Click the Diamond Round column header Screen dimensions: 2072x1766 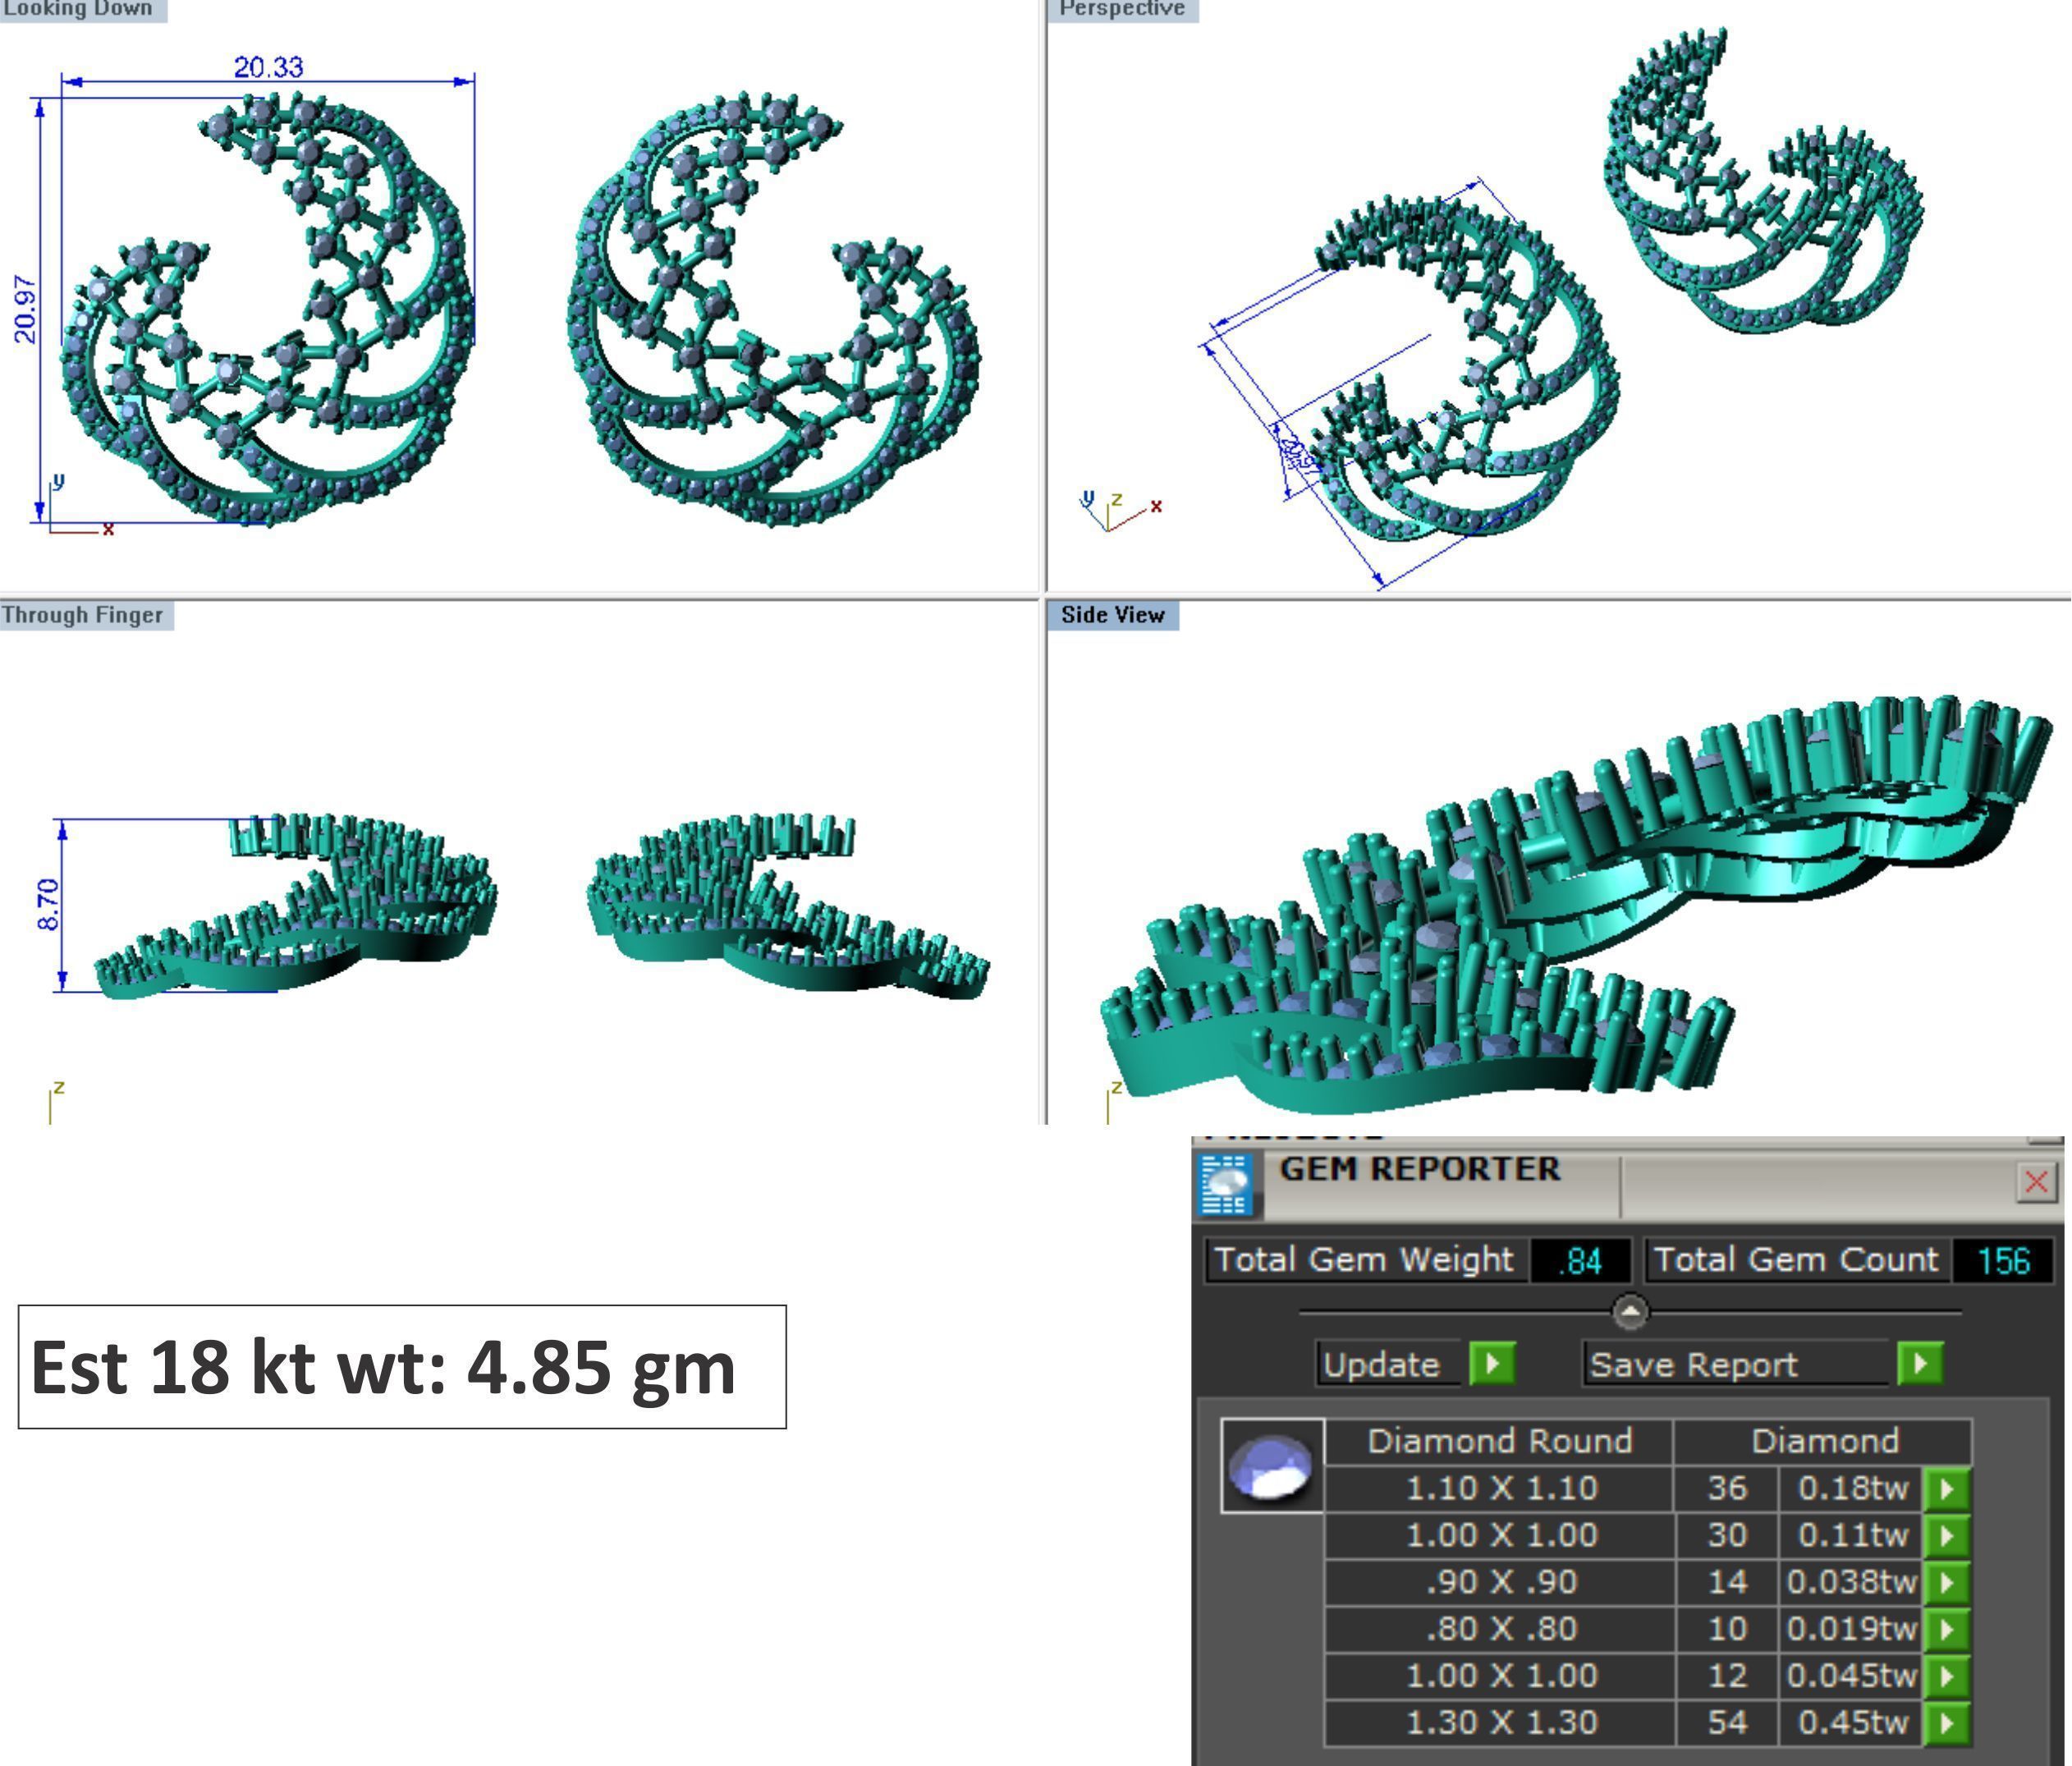click(x=1499, y=1441)
